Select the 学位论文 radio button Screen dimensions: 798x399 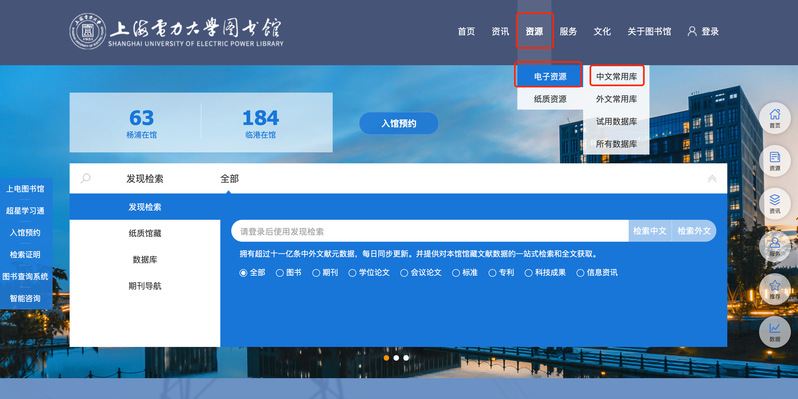pos(352,273)
